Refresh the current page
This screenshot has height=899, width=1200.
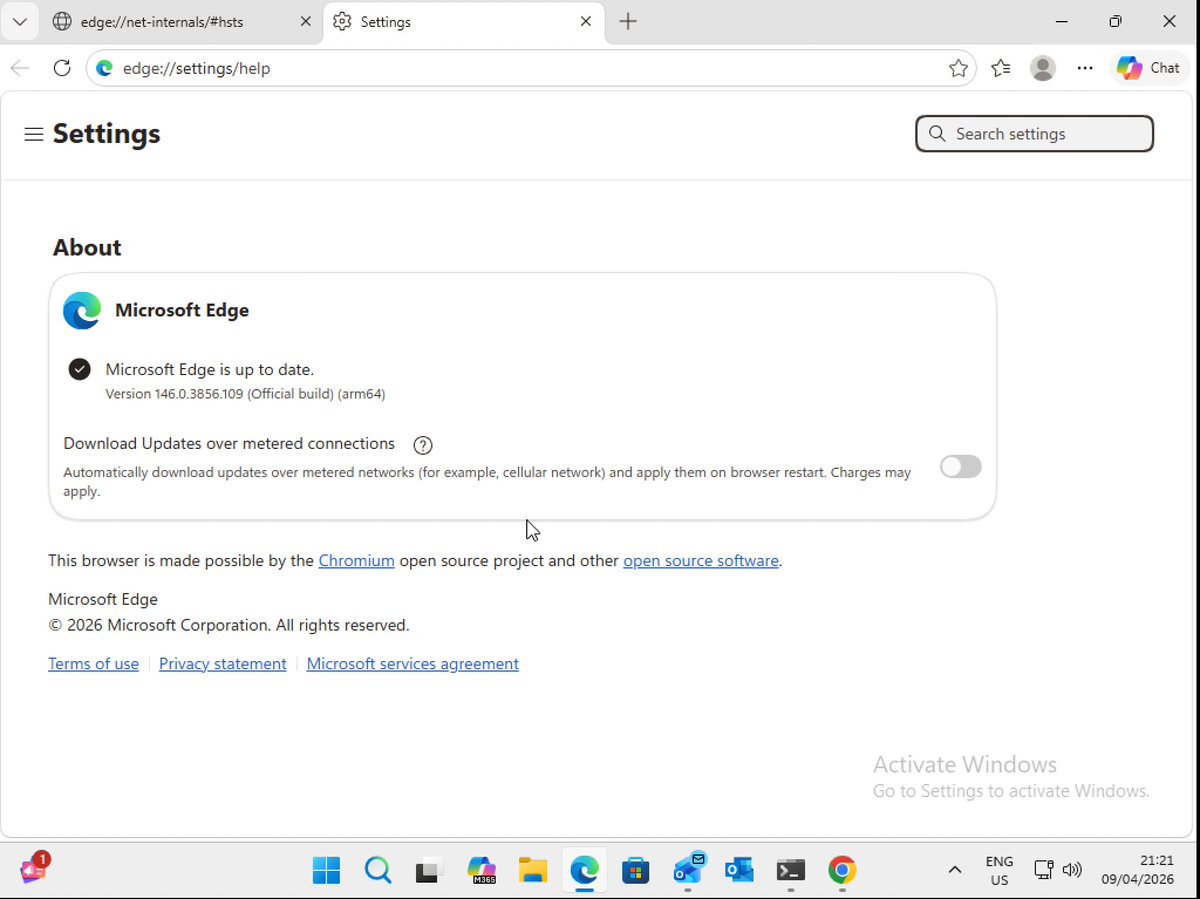62,68
